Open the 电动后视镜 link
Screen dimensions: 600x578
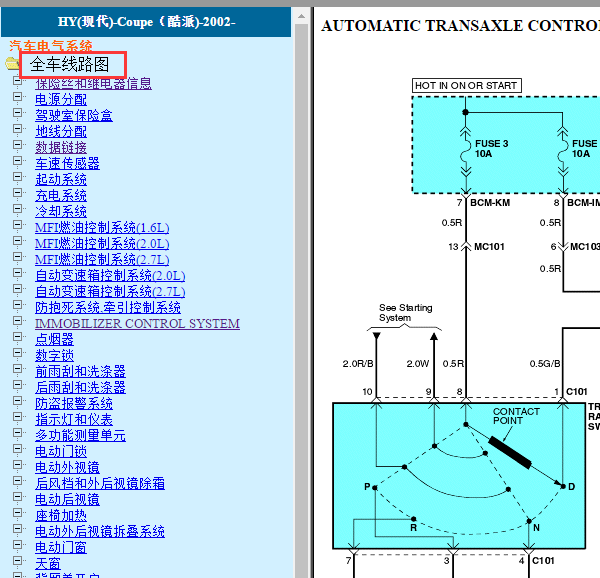(67, 500)
